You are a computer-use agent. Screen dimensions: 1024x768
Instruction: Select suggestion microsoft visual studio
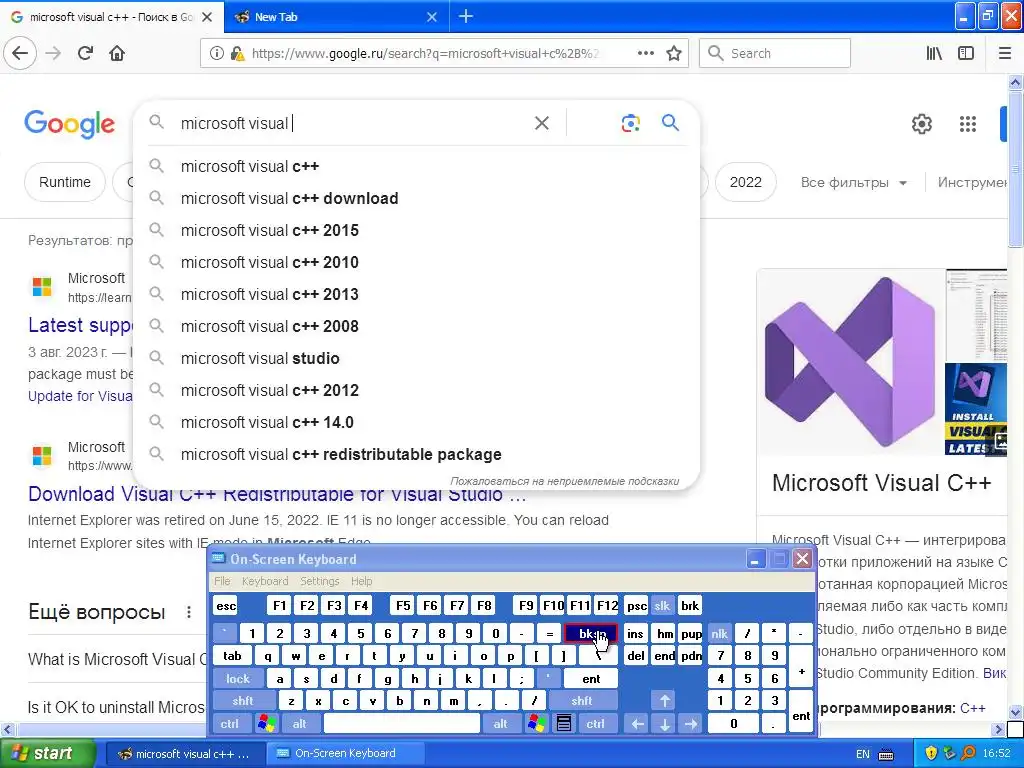tap(416, 358)
